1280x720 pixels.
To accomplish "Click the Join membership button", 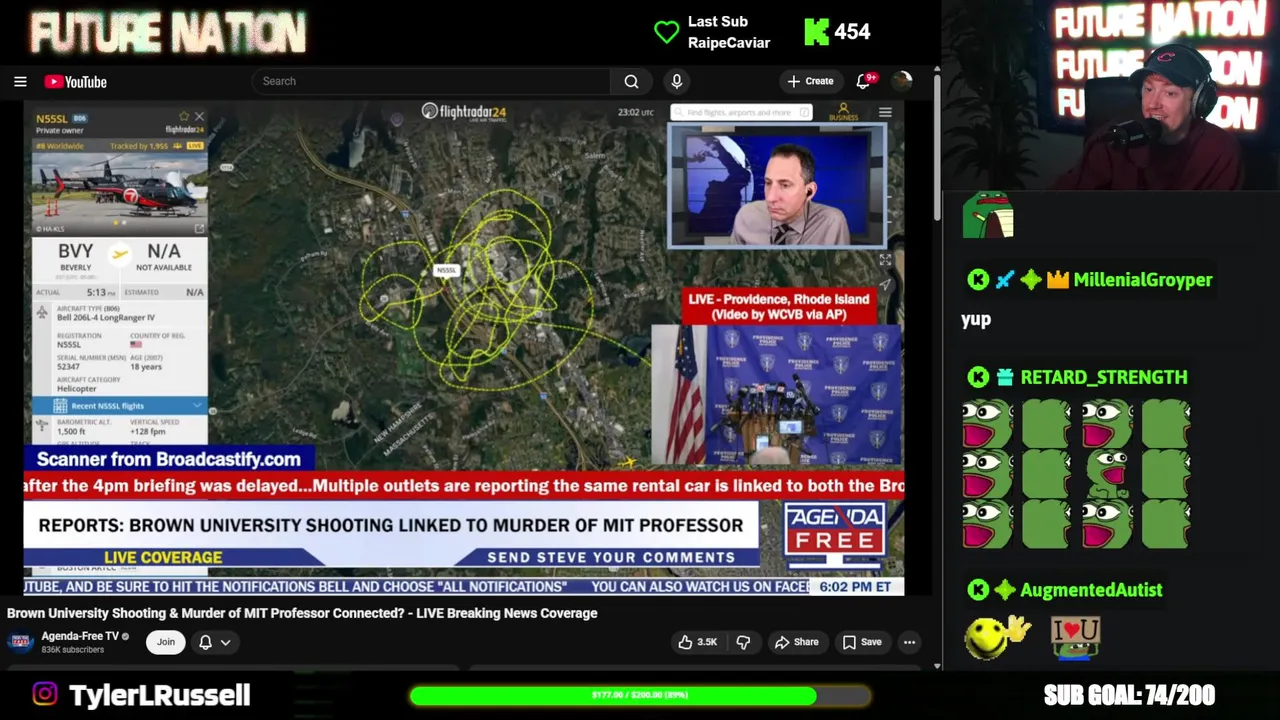I will [x=165, y=642].
